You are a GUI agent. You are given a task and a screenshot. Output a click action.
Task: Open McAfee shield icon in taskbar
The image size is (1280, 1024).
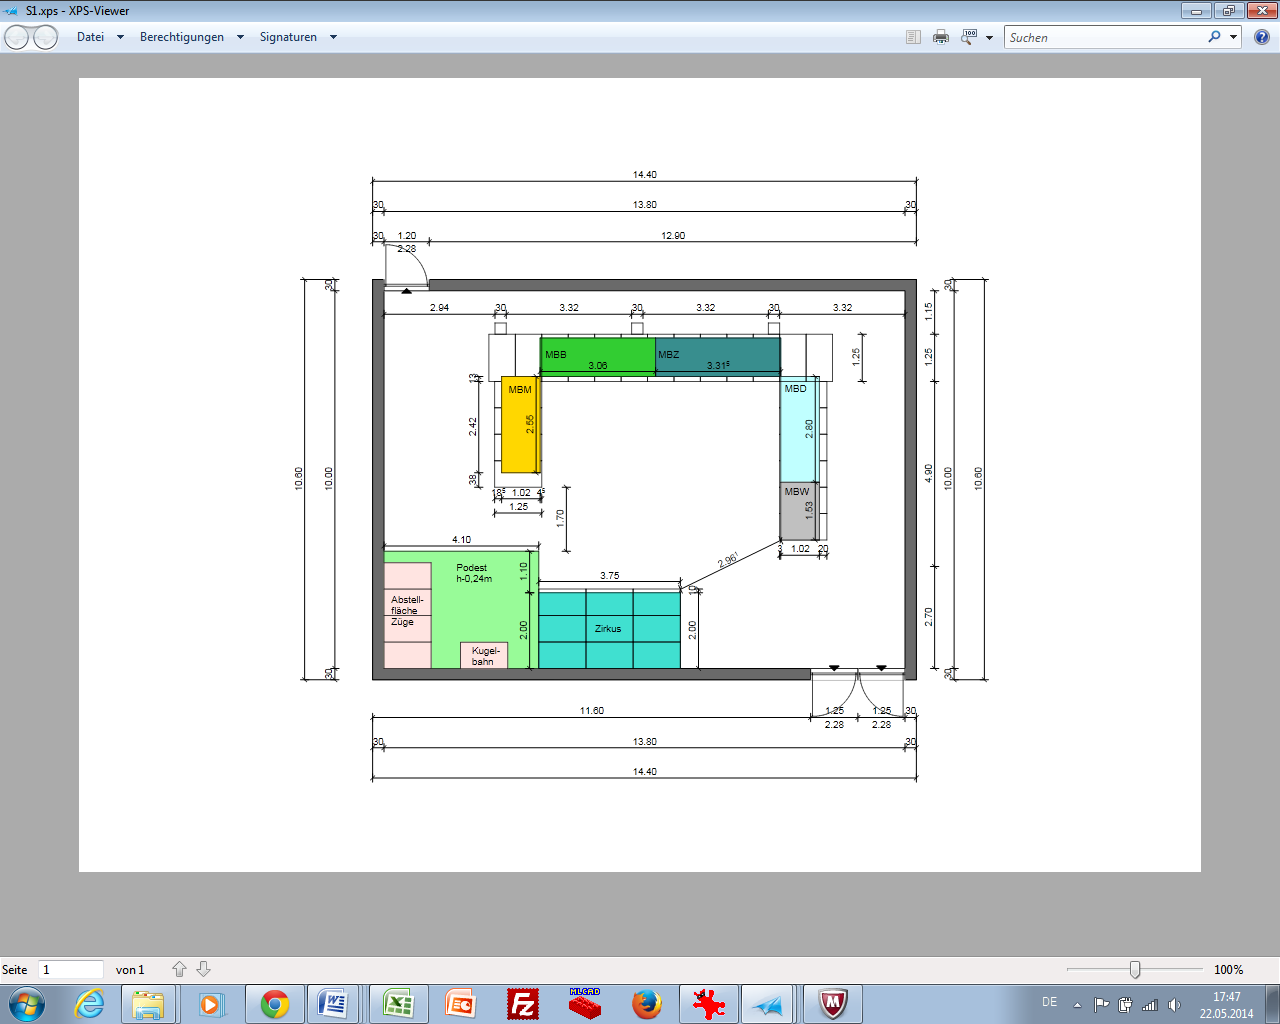[833, 1004]
